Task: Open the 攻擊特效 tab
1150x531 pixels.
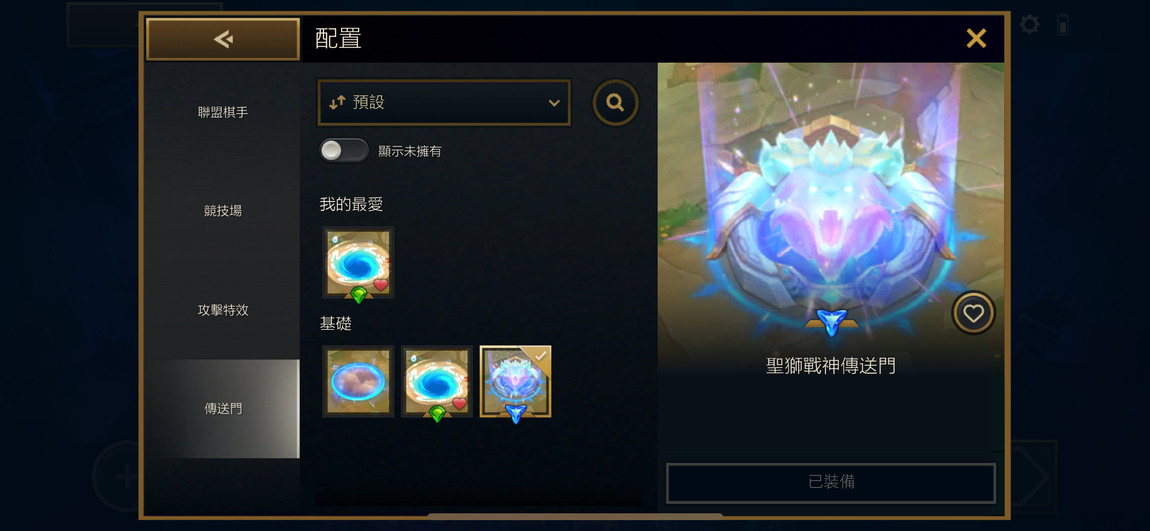Action: click(223, 310)
